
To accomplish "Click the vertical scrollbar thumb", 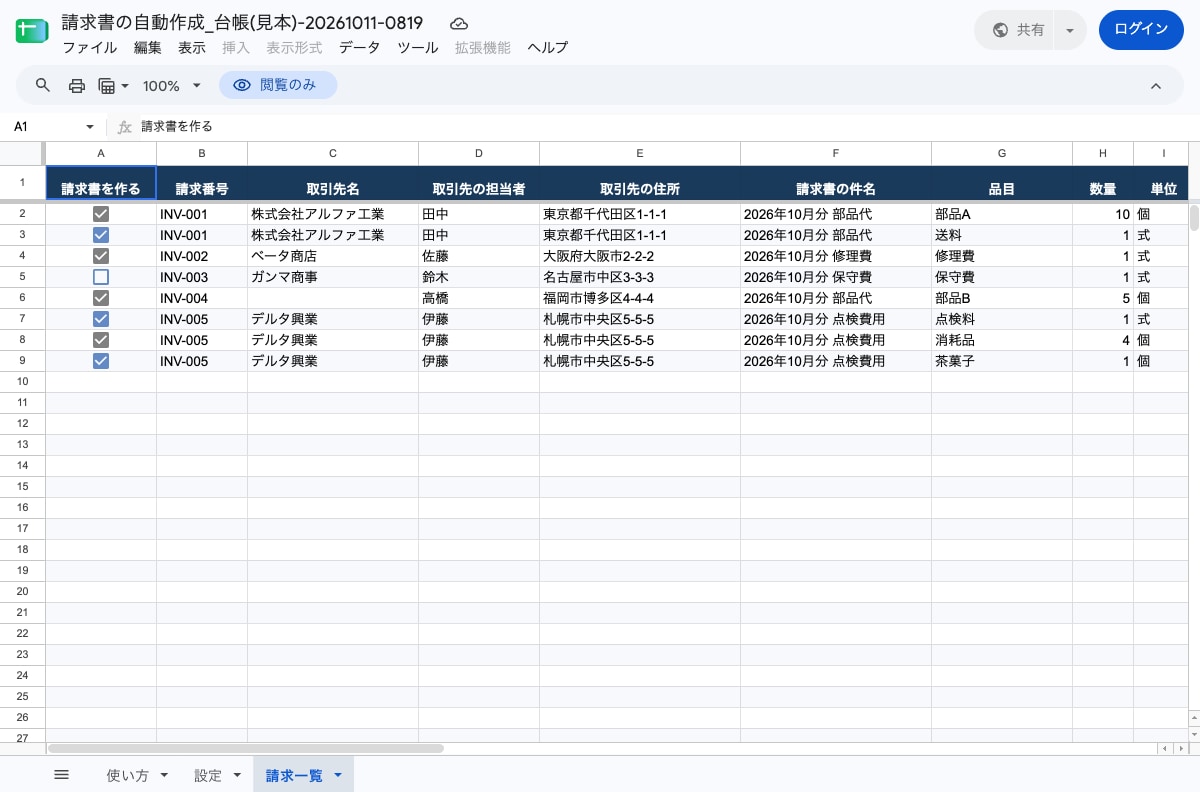I will (x=1194, y=218).
